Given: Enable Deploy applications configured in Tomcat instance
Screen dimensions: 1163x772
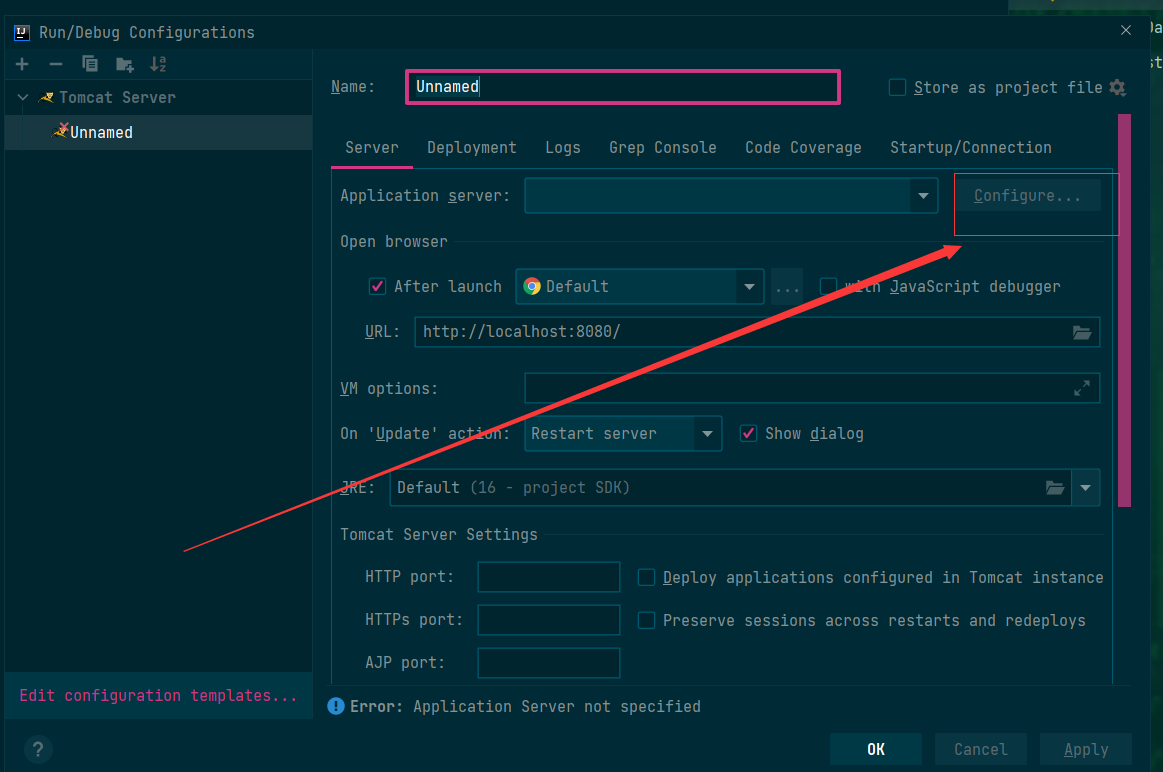Looking at the screenshot, I should tap(647, 577).
